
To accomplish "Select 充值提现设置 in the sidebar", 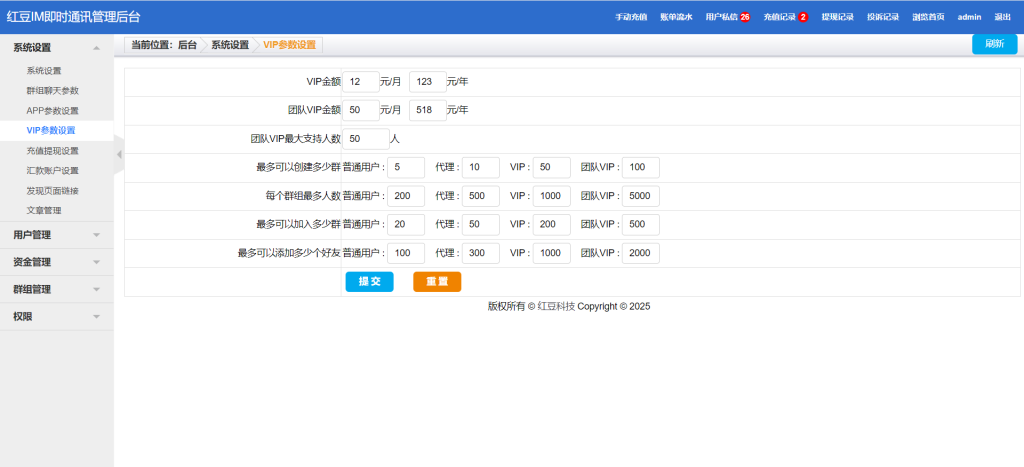I will (52, 150).
